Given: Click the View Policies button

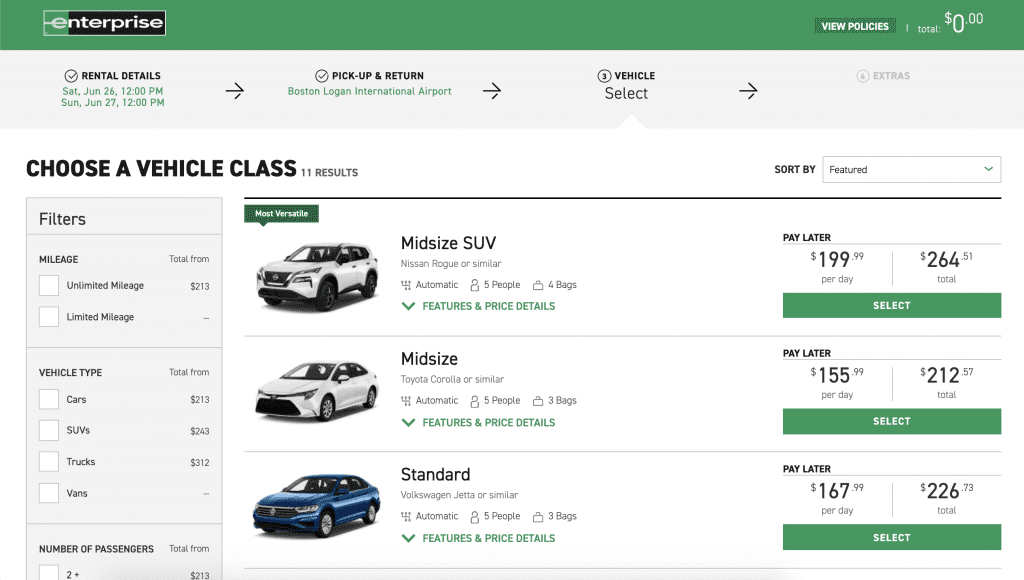Looking at the screenshot, I should pyautogui.click(x=855, y=26).
